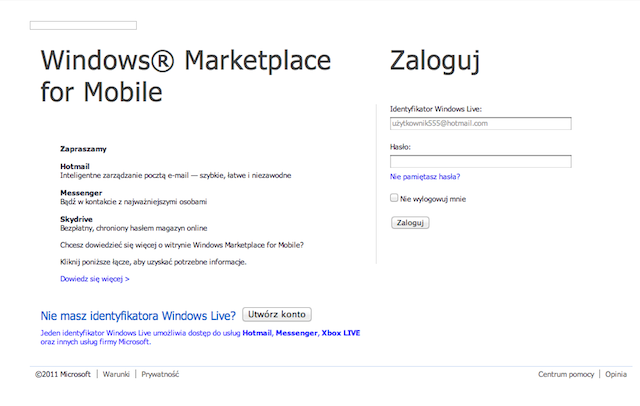640x406 pixels.
Task: Open blue bold Hotmail link in bottom sentence
Action: [x=257, y=333]
